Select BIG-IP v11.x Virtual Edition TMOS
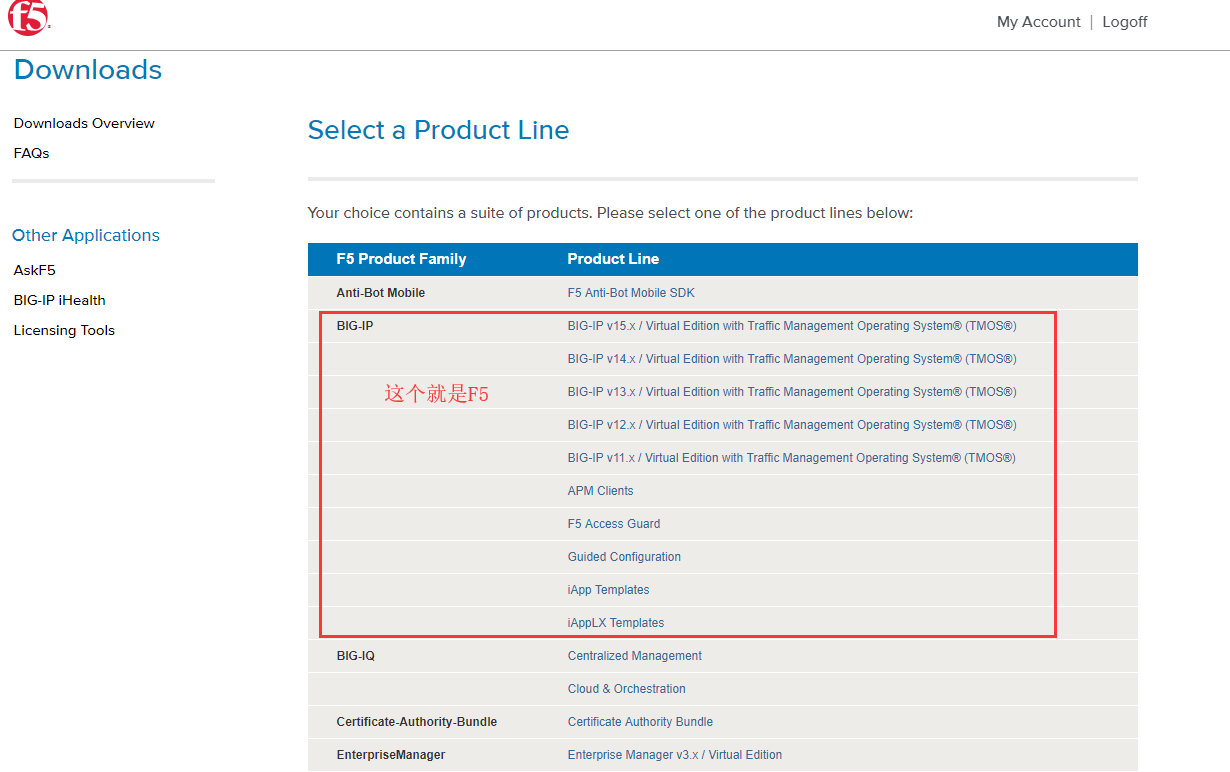 click(x=792, y=458)
